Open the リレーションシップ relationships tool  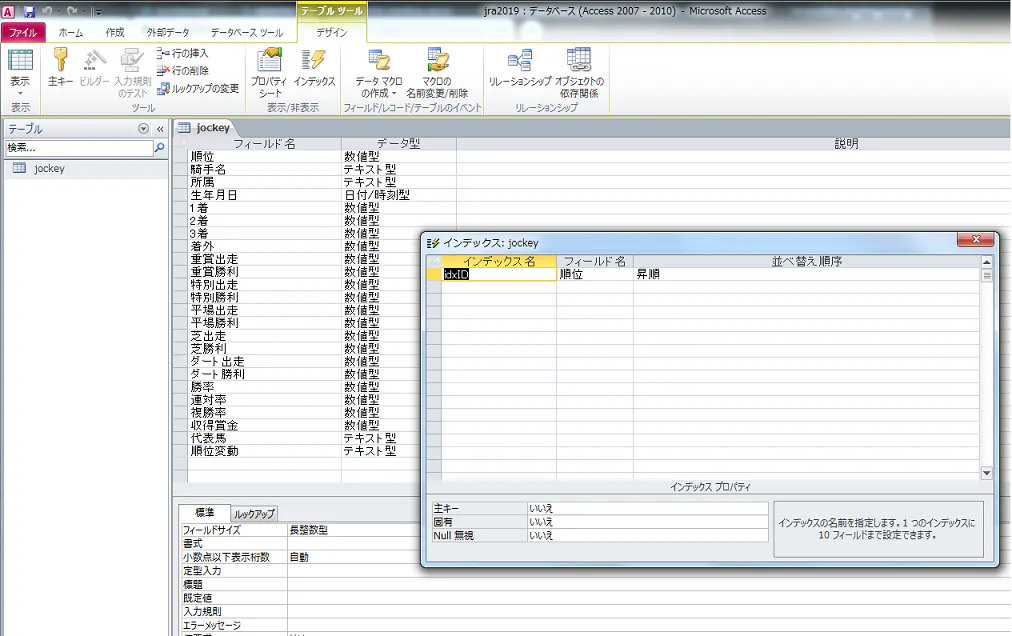(x=520, y=67)
